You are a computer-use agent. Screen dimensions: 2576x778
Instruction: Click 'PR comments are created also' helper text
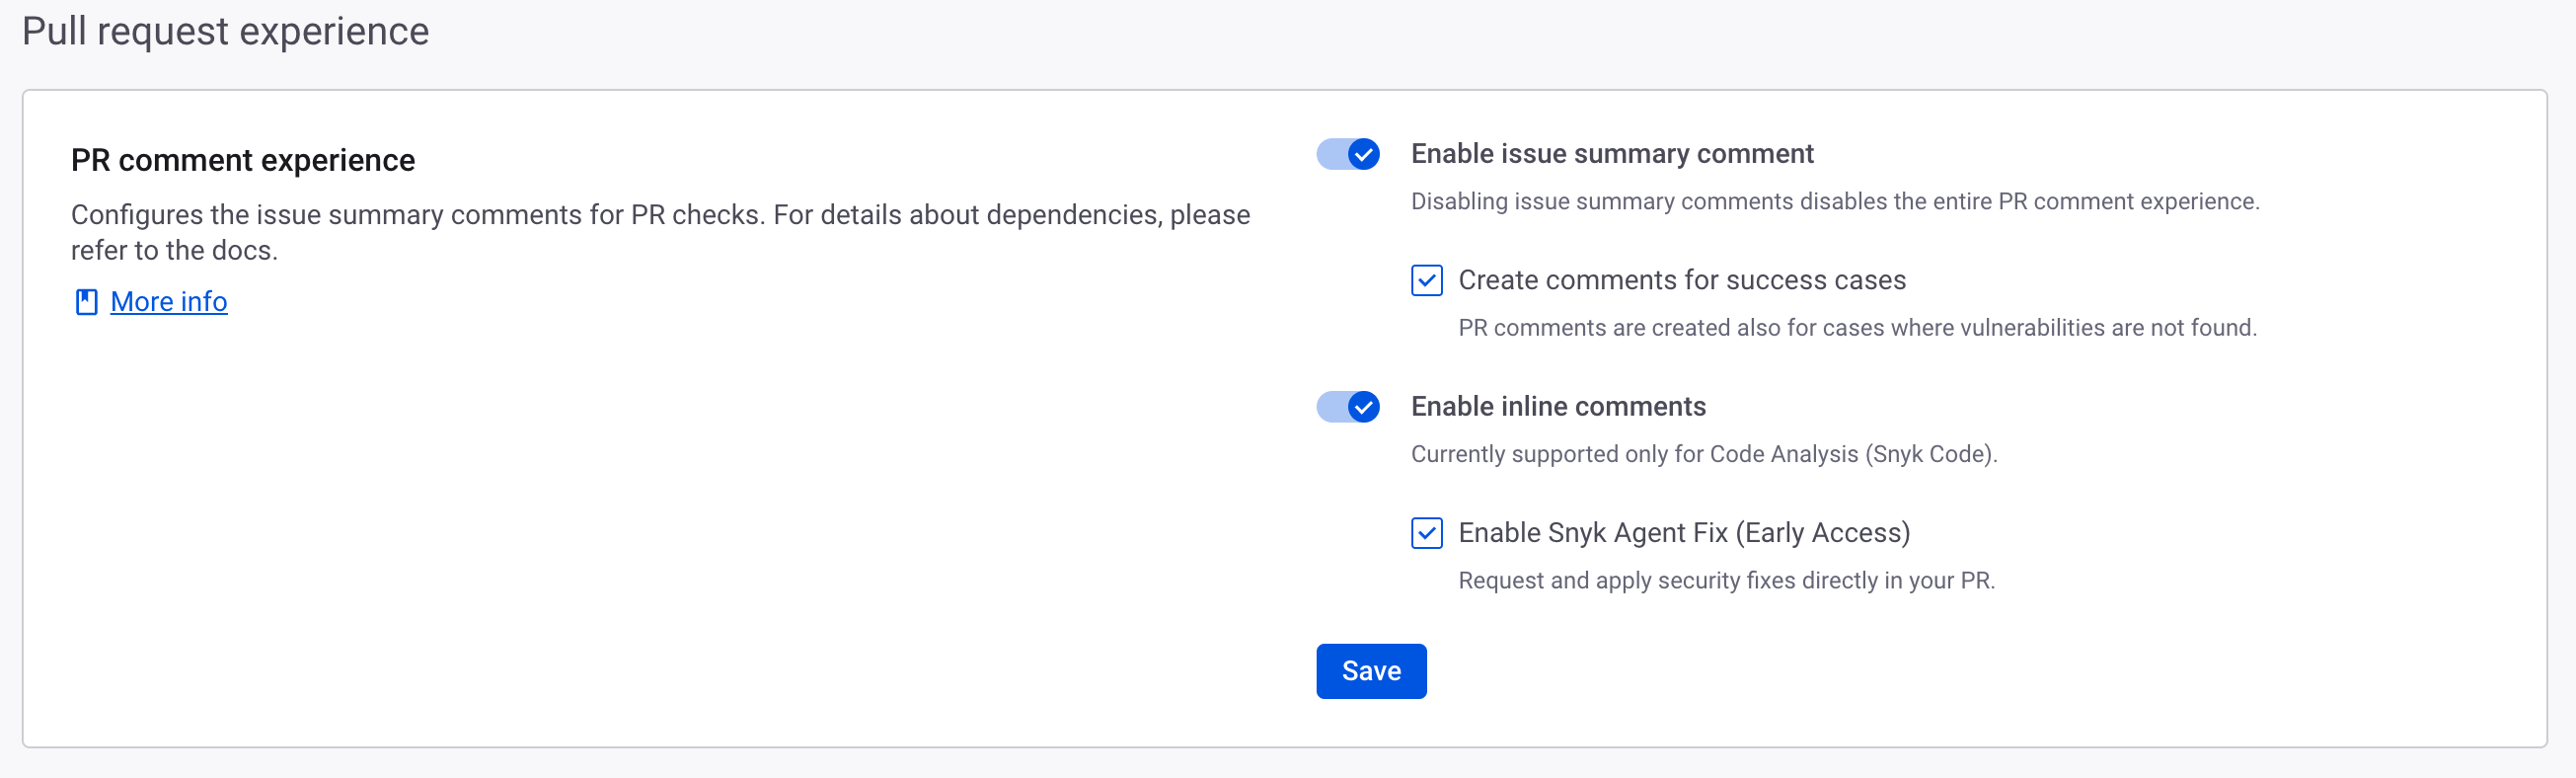pyautogui.click(x=1856, y=328)
